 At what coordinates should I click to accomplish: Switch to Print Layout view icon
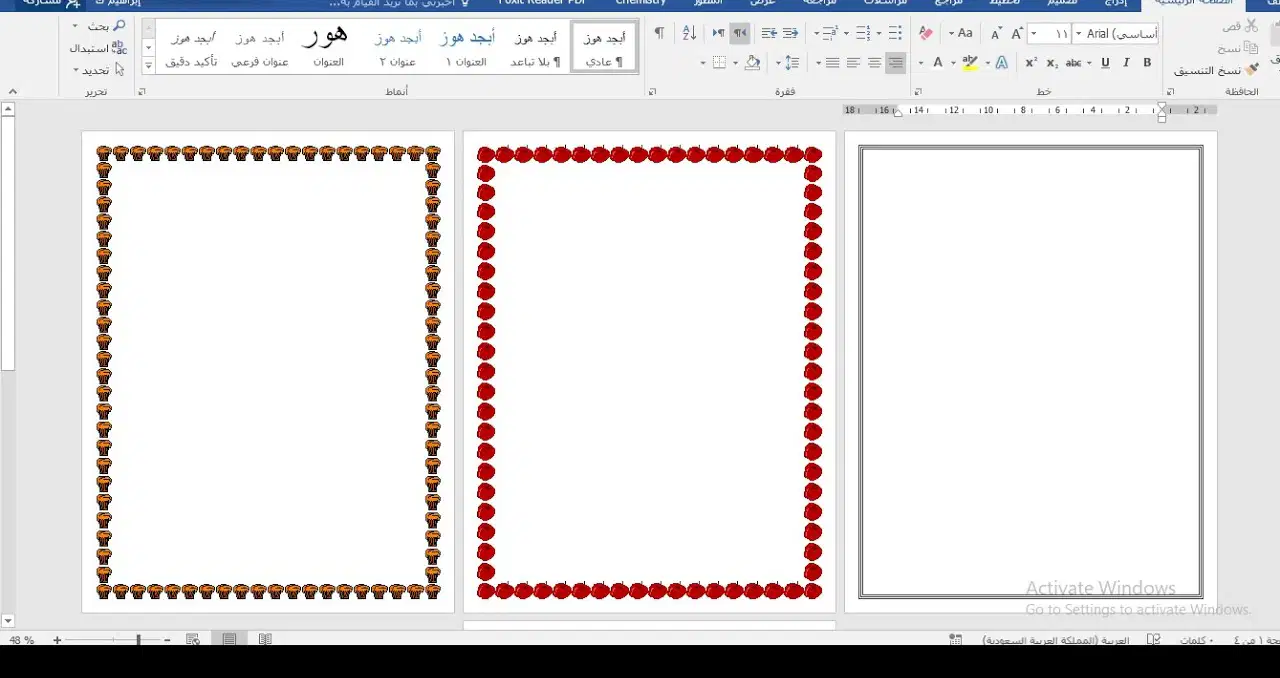tap(229, 640)
